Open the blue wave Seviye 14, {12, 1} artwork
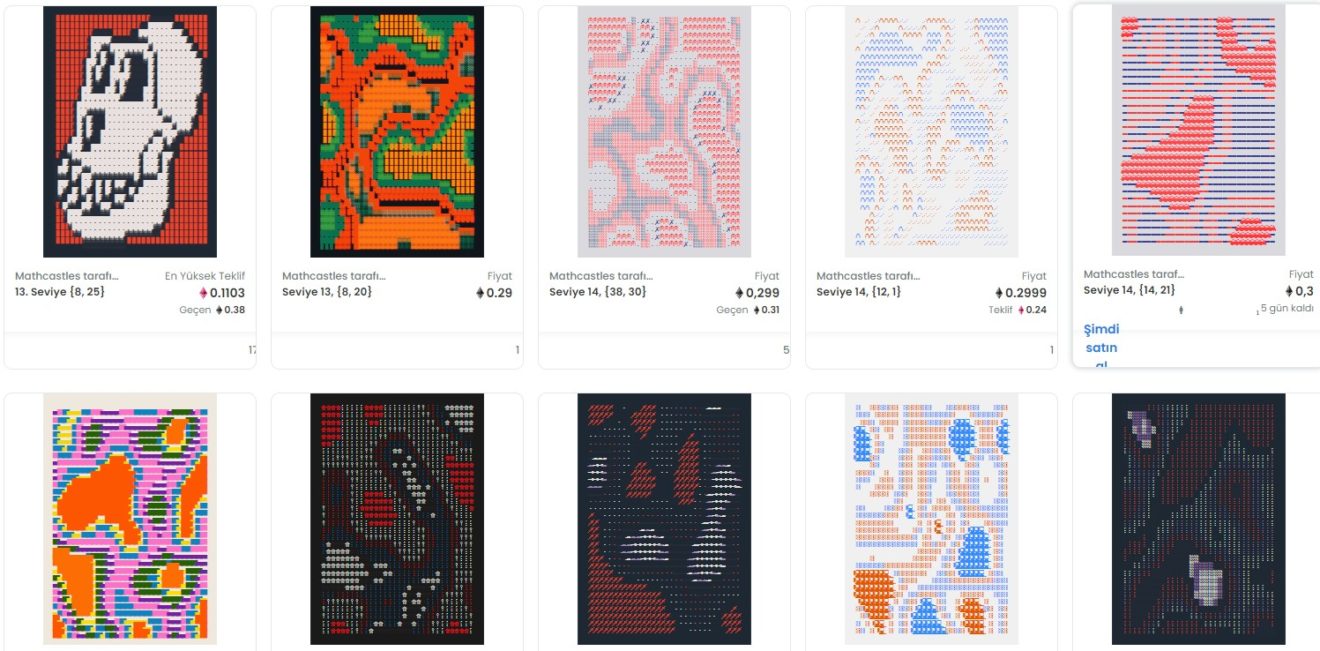Image resolution: width=1320 pixels, height=651 pixels. [931, 132]
